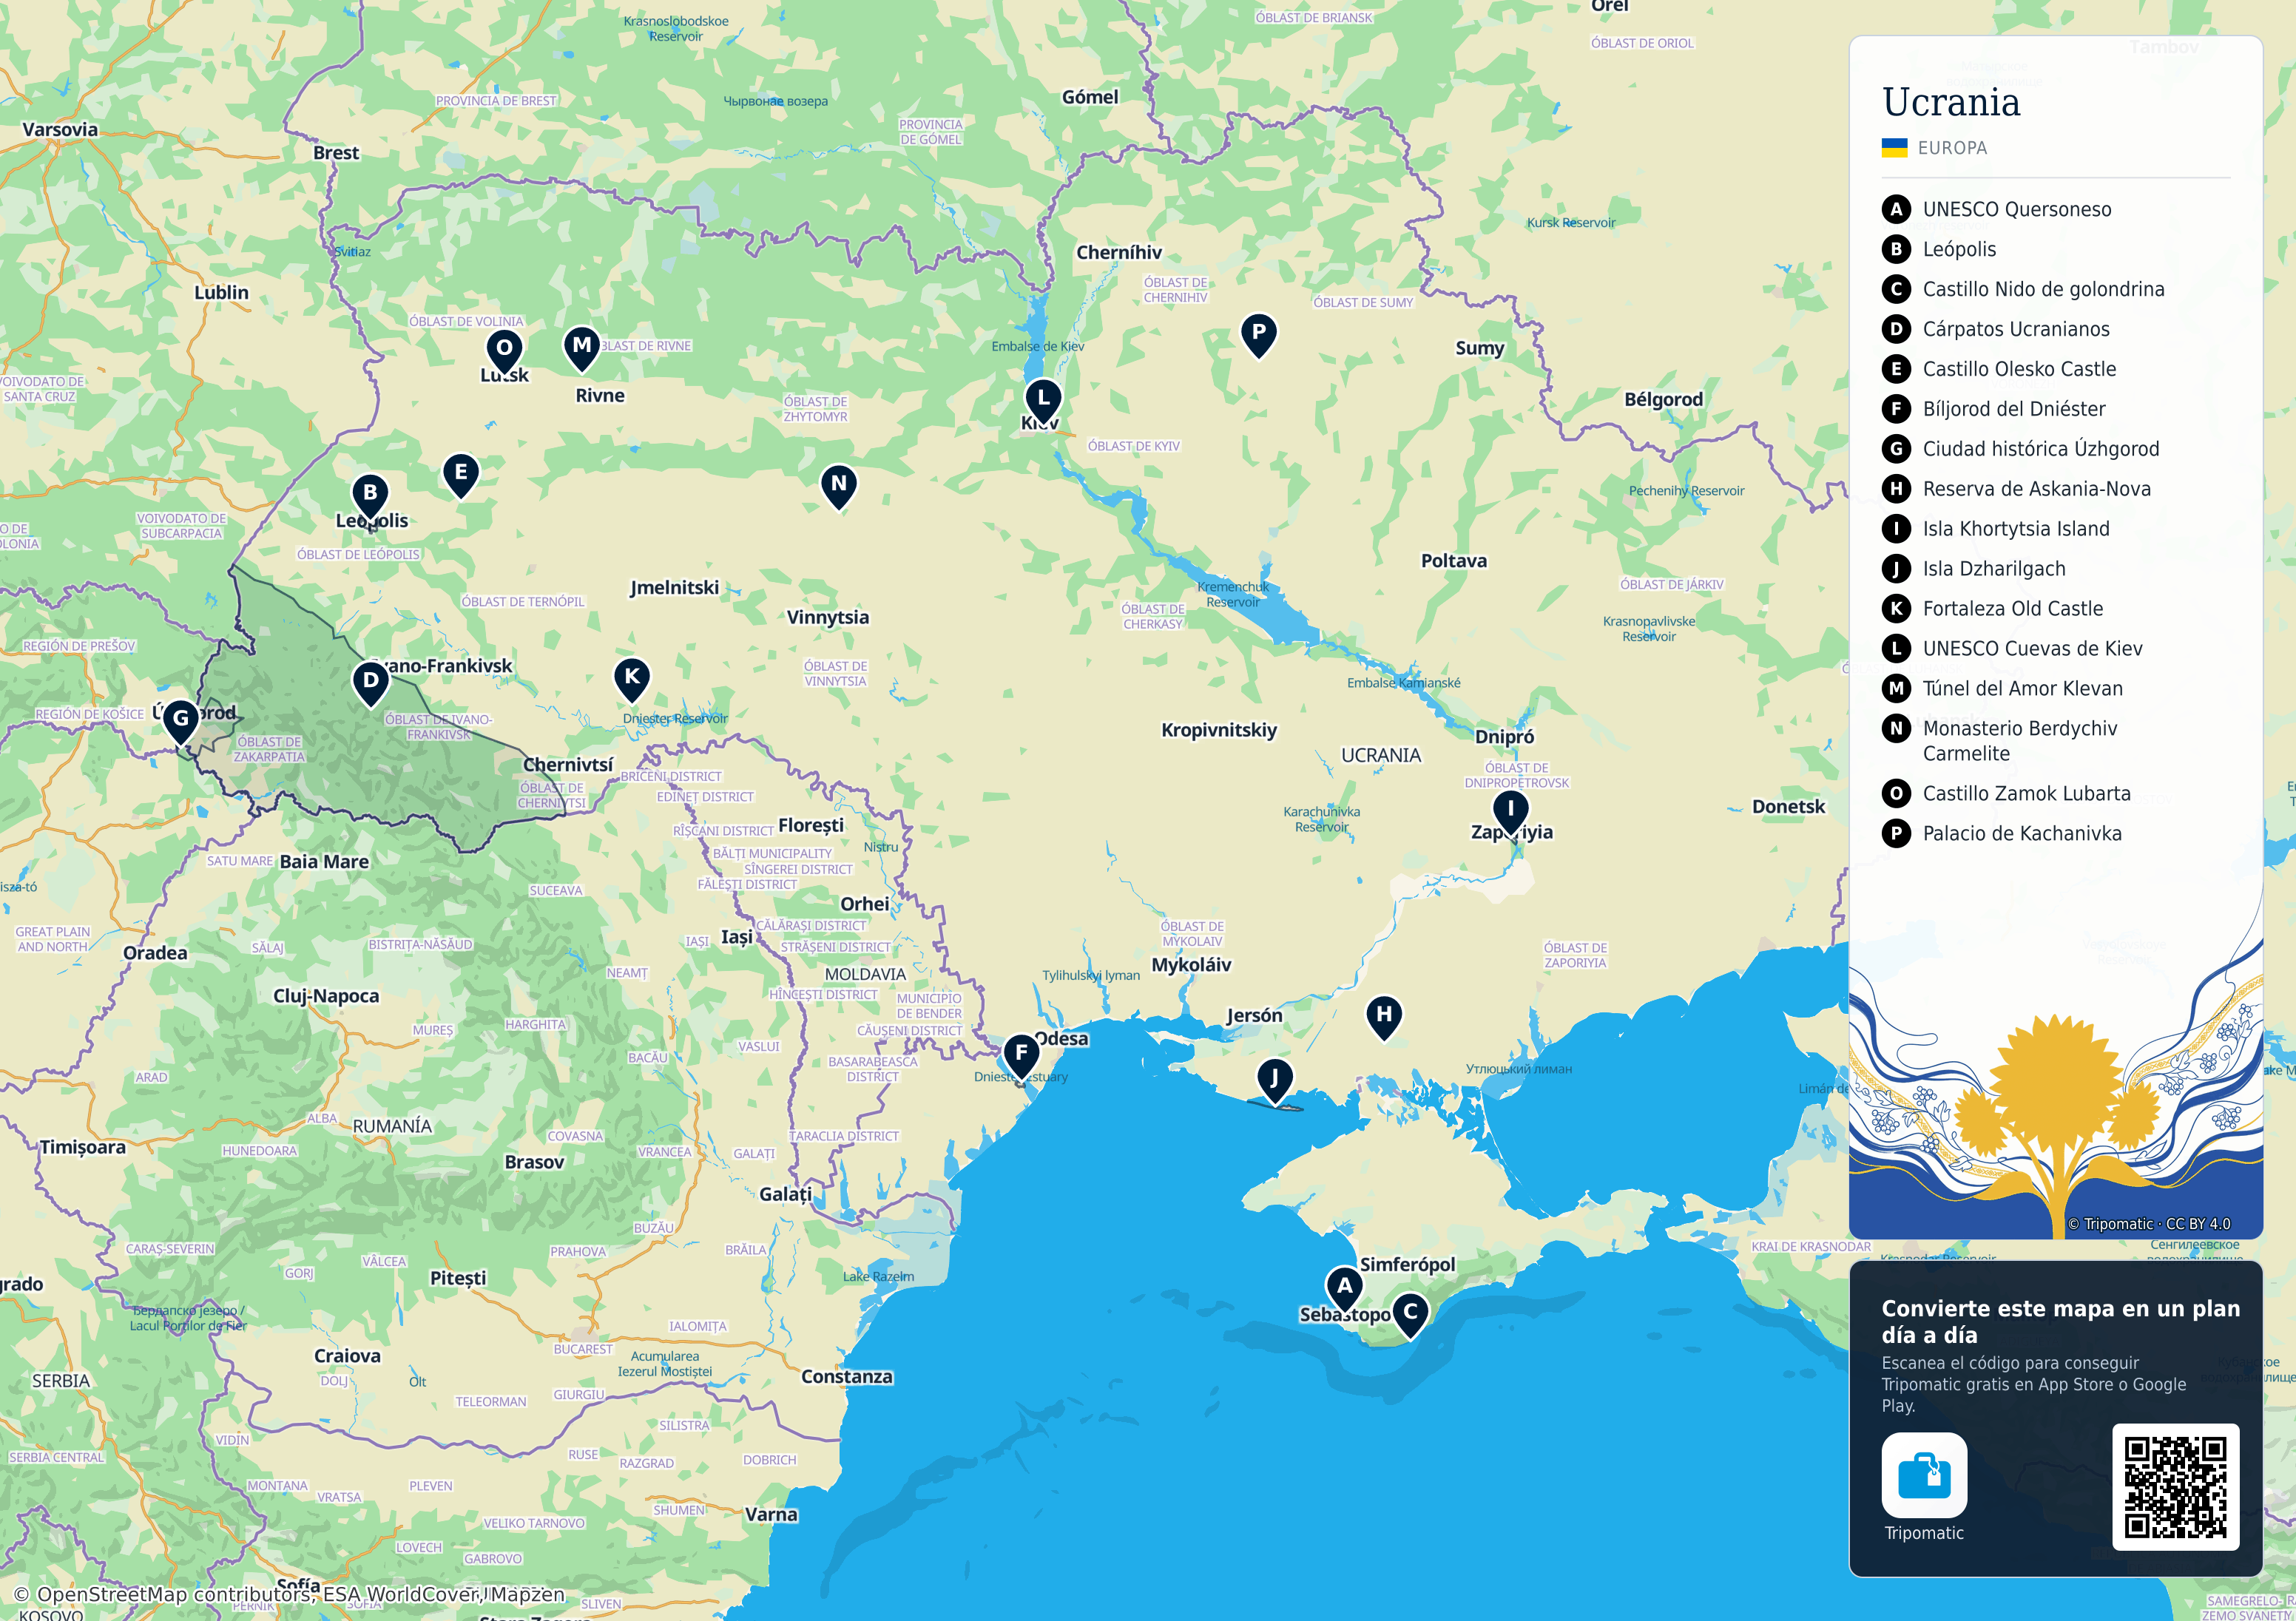Open map pin P near Sumy oblast
2296x1621 pixels.
[x=1259, y=336]
